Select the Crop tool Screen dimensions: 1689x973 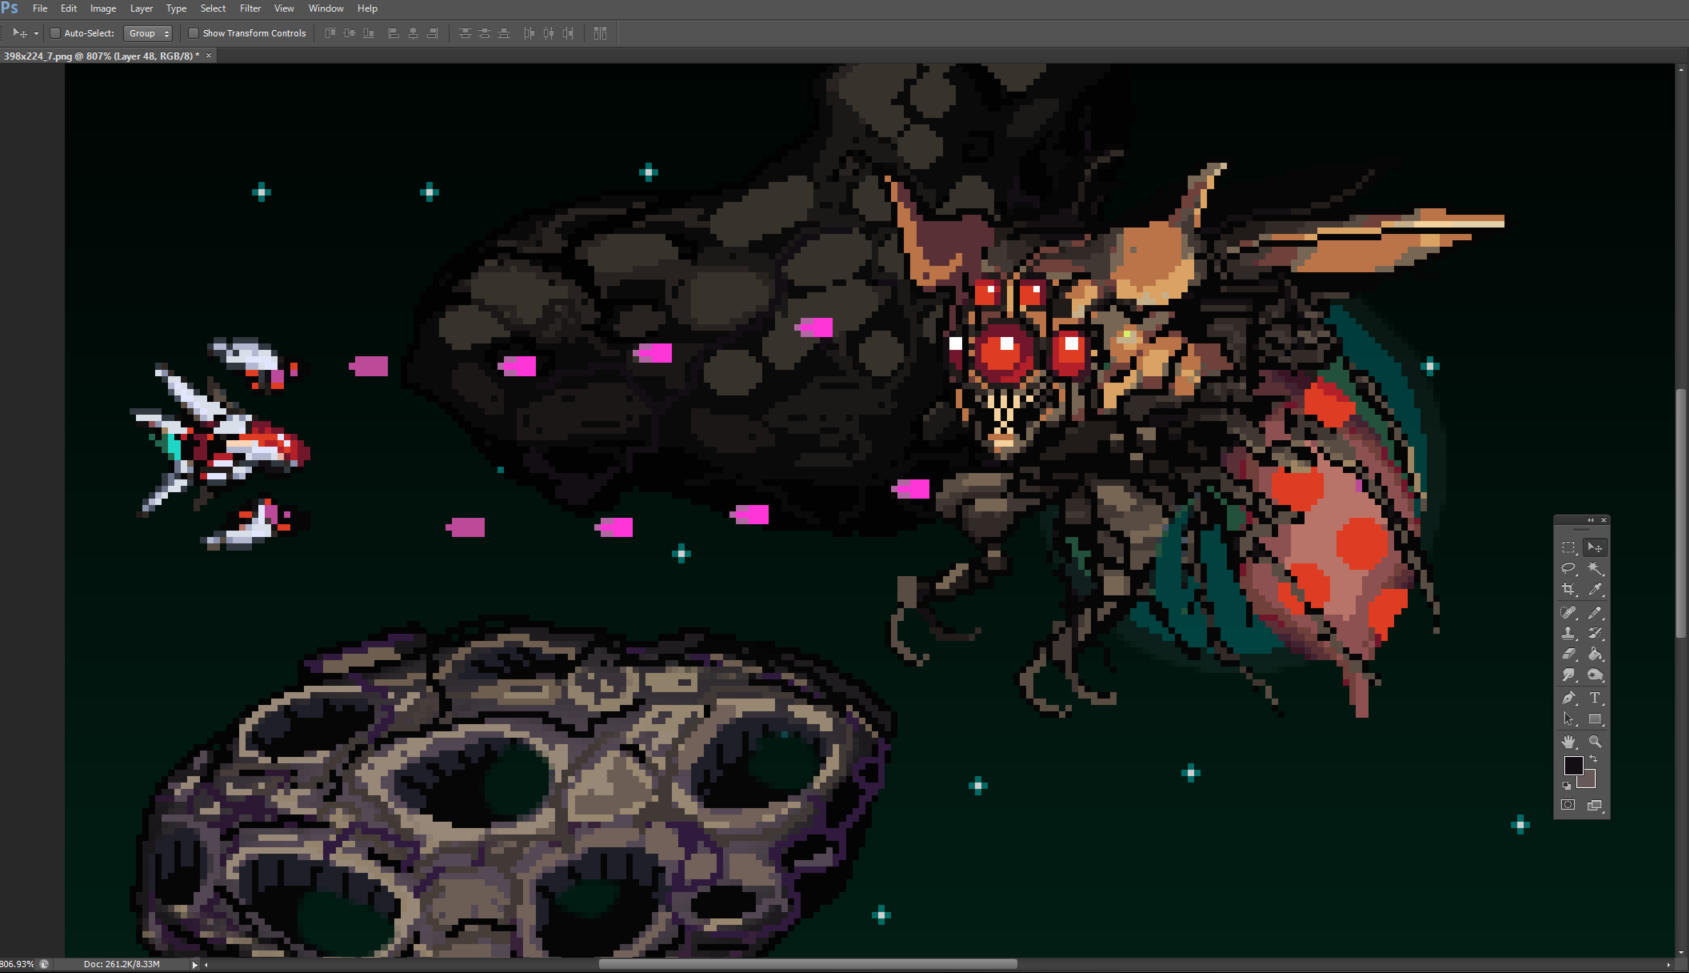point(1568,589)
